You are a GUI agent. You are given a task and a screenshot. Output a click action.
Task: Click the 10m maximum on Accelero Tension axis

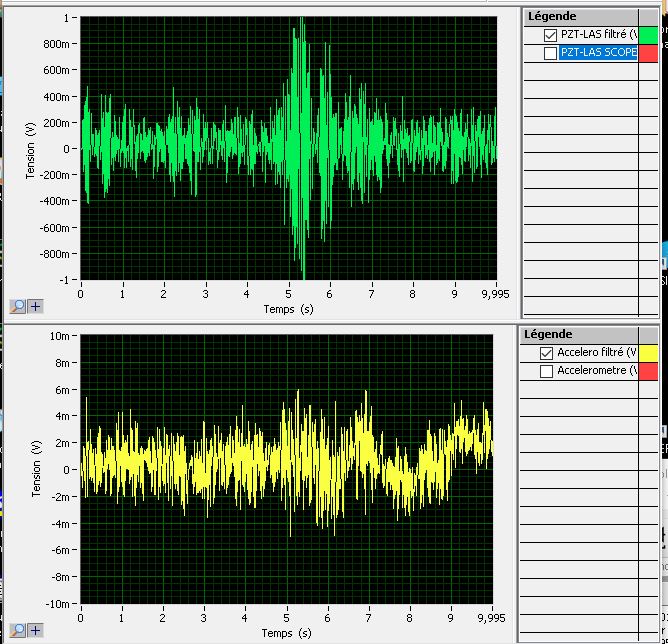(63, 336)
